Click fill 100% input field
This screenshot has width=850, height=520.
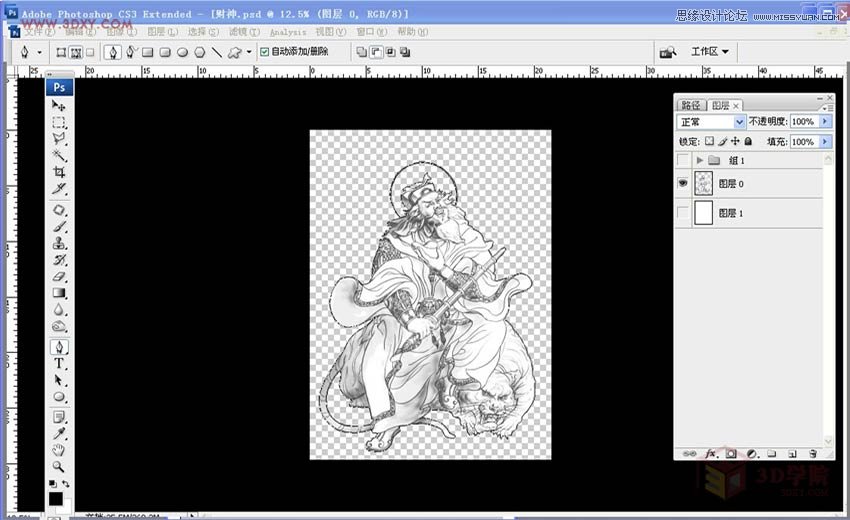[x=804, y=142]
